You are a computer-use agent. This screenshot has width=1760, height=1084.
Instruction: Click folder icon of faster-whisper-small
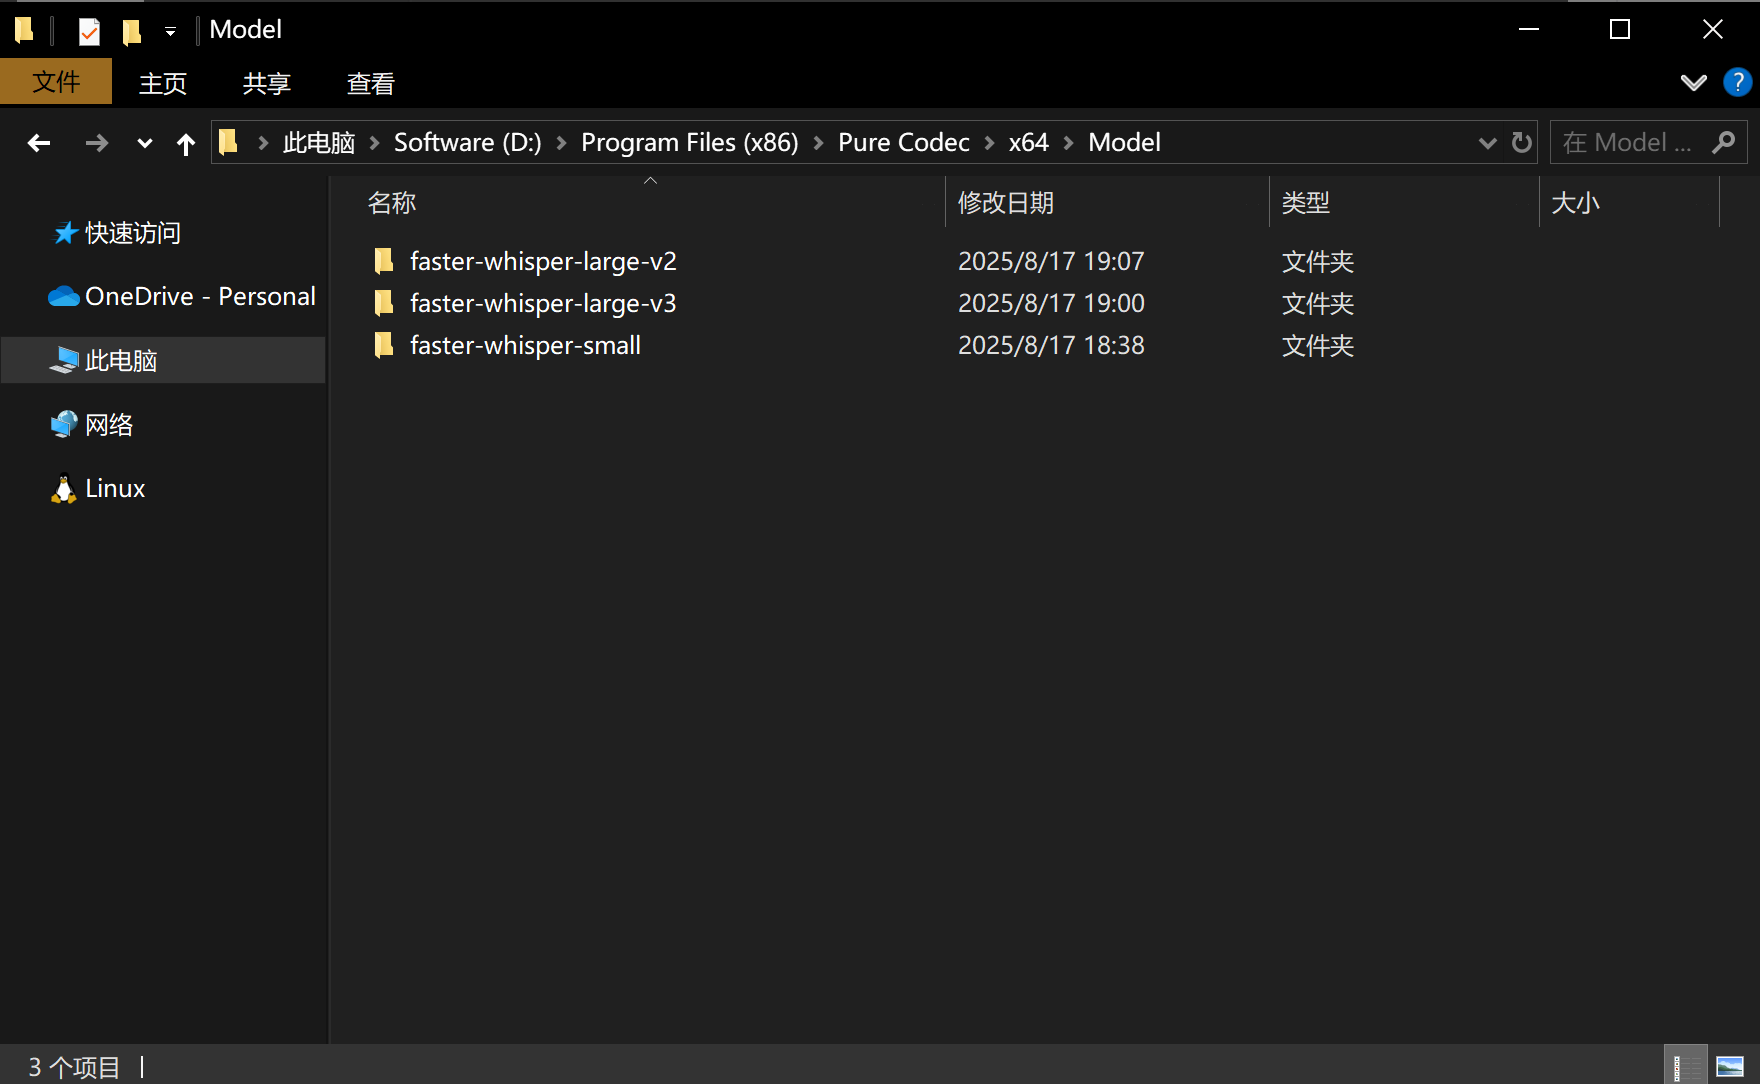(384, 345)
